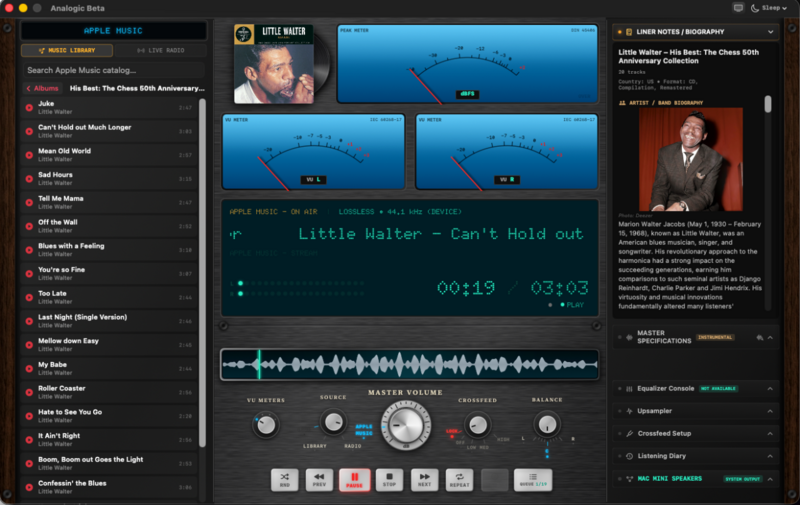
Task: Click the Equalizer Console sliders icon
Action: pyautogui.click(x=629, y=389)
